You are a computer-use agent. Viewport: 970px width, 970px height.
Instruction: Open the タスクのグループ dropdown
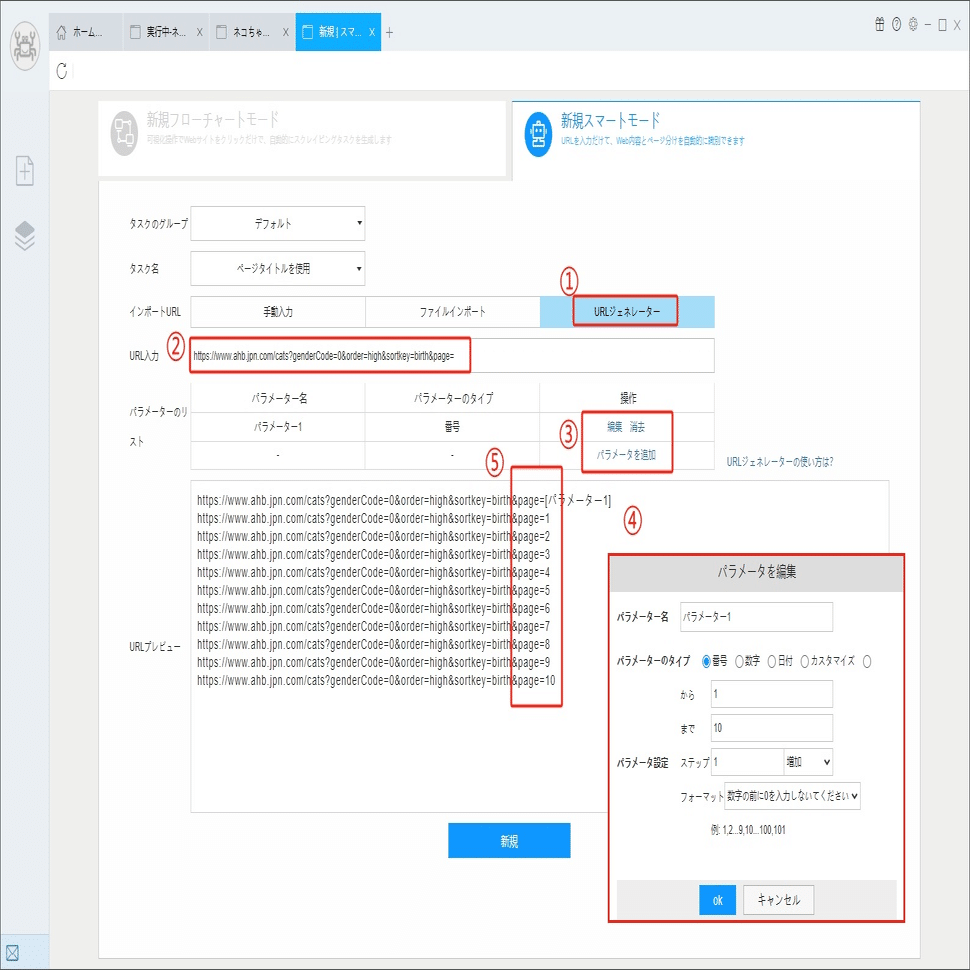pyautogui.click(x=278, y=223)
